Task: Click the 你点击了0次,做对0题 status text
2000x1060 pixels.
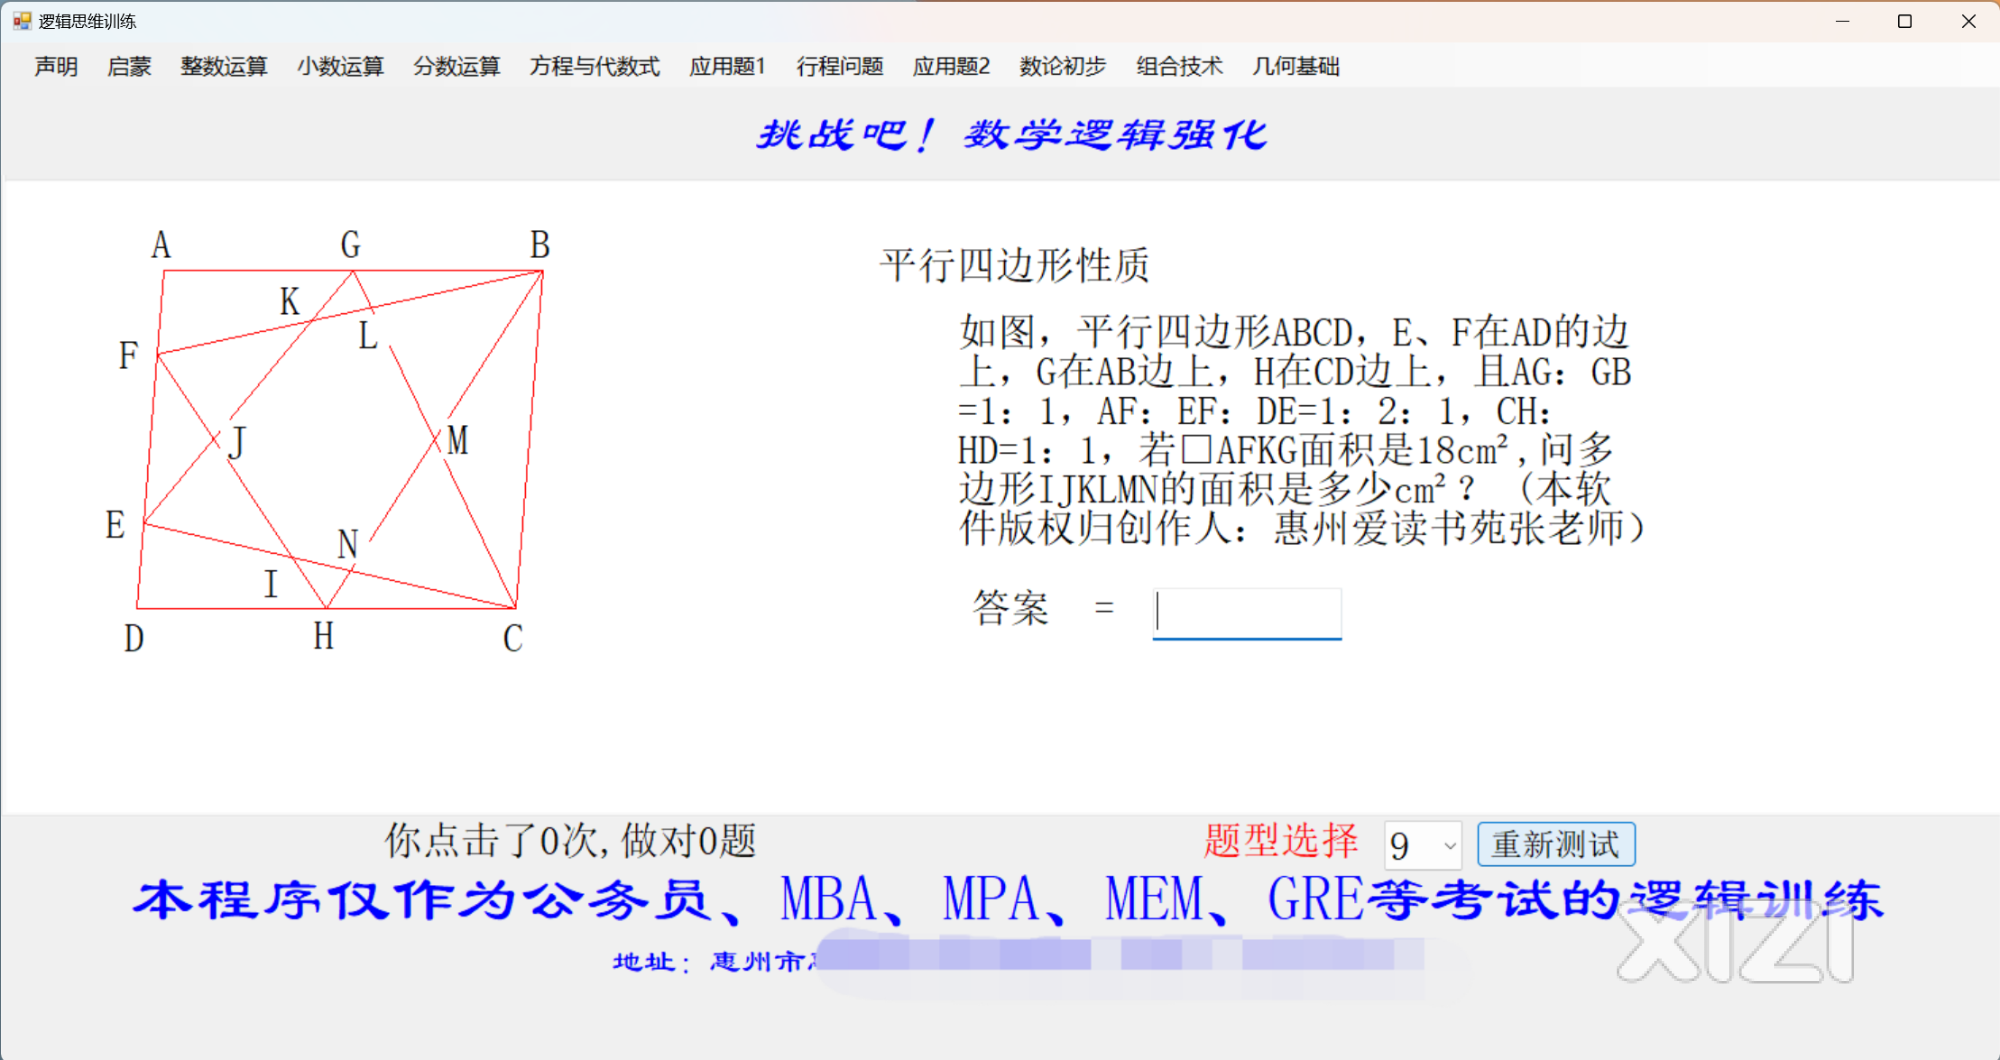Action: (x=570, y=841)
